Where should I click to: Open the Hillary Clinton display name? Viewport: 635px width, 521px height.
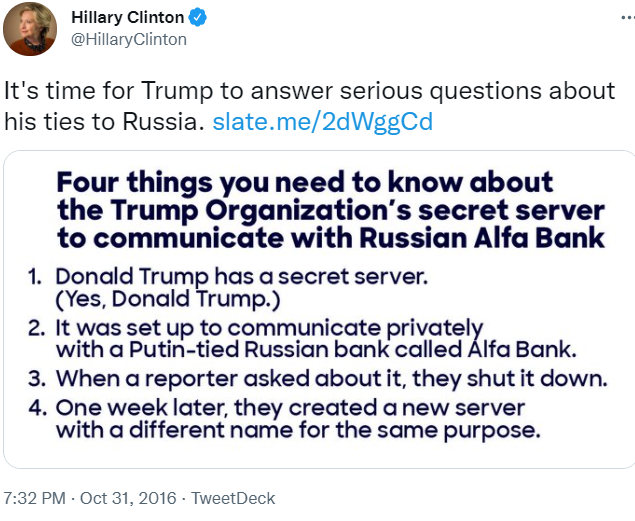[x=128, y=17]
